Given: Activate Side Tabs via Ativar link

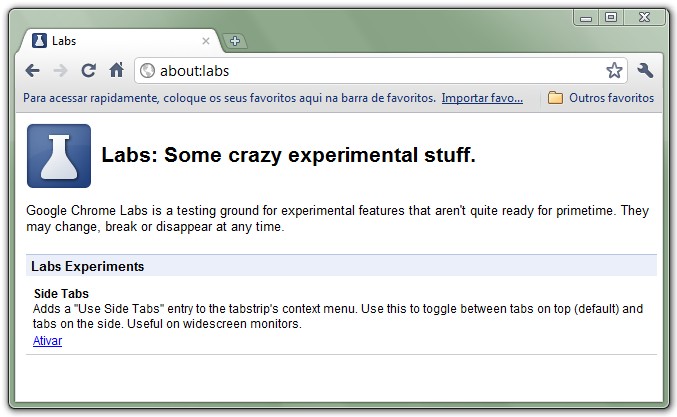Looking at the screenshot, I should [x=47, y=341].
